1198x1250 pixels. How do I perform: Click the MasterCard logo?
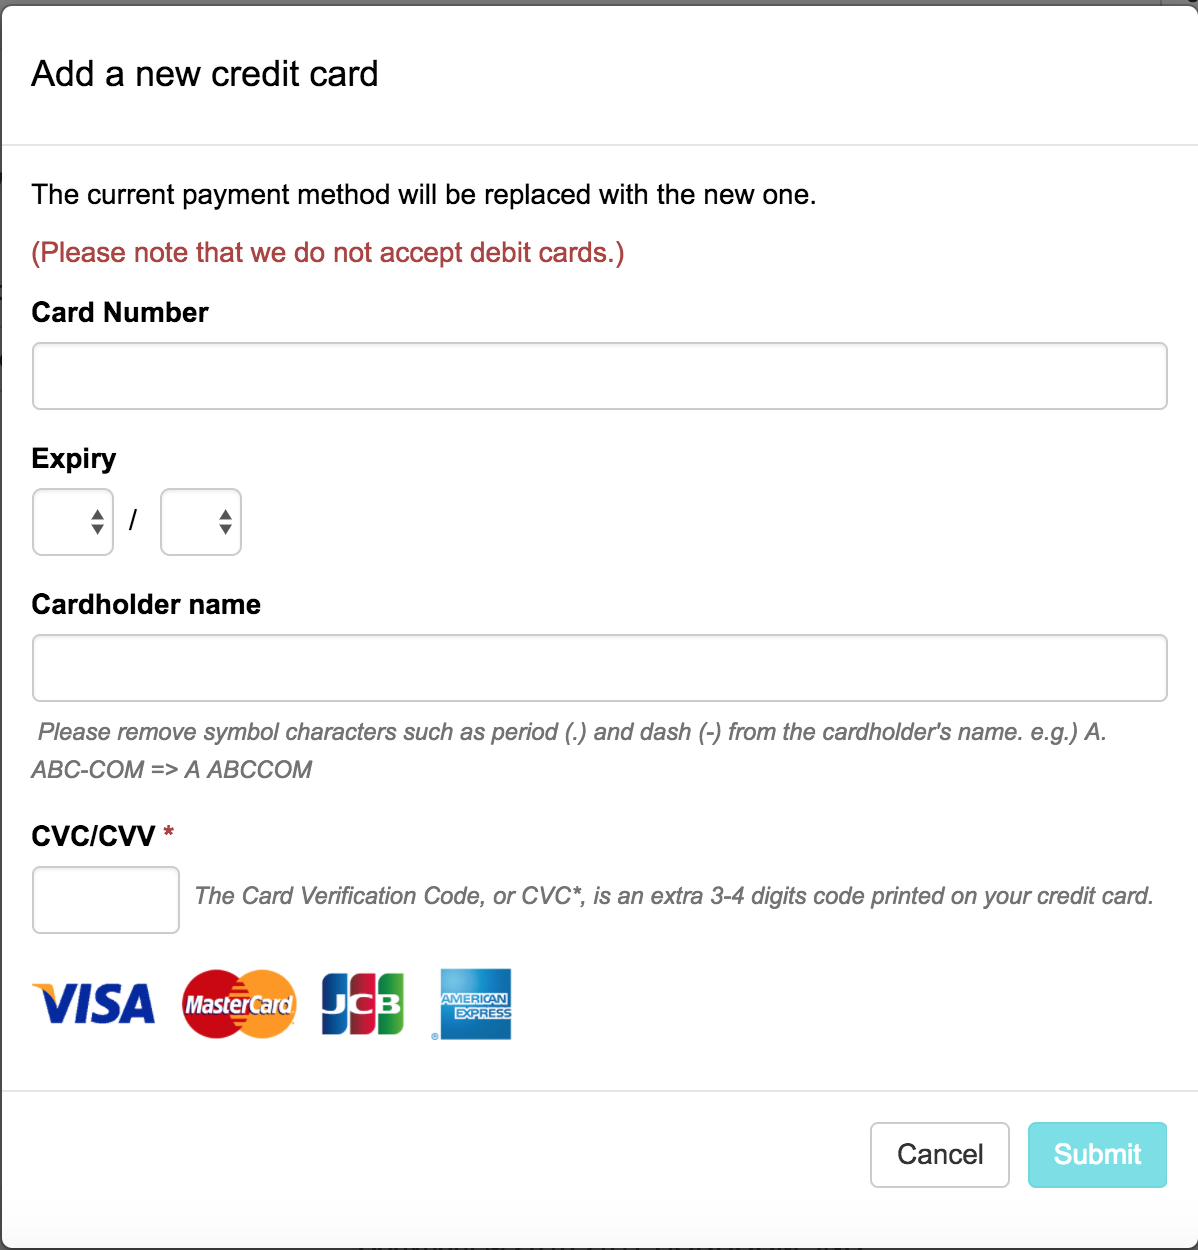[239, 1004]
